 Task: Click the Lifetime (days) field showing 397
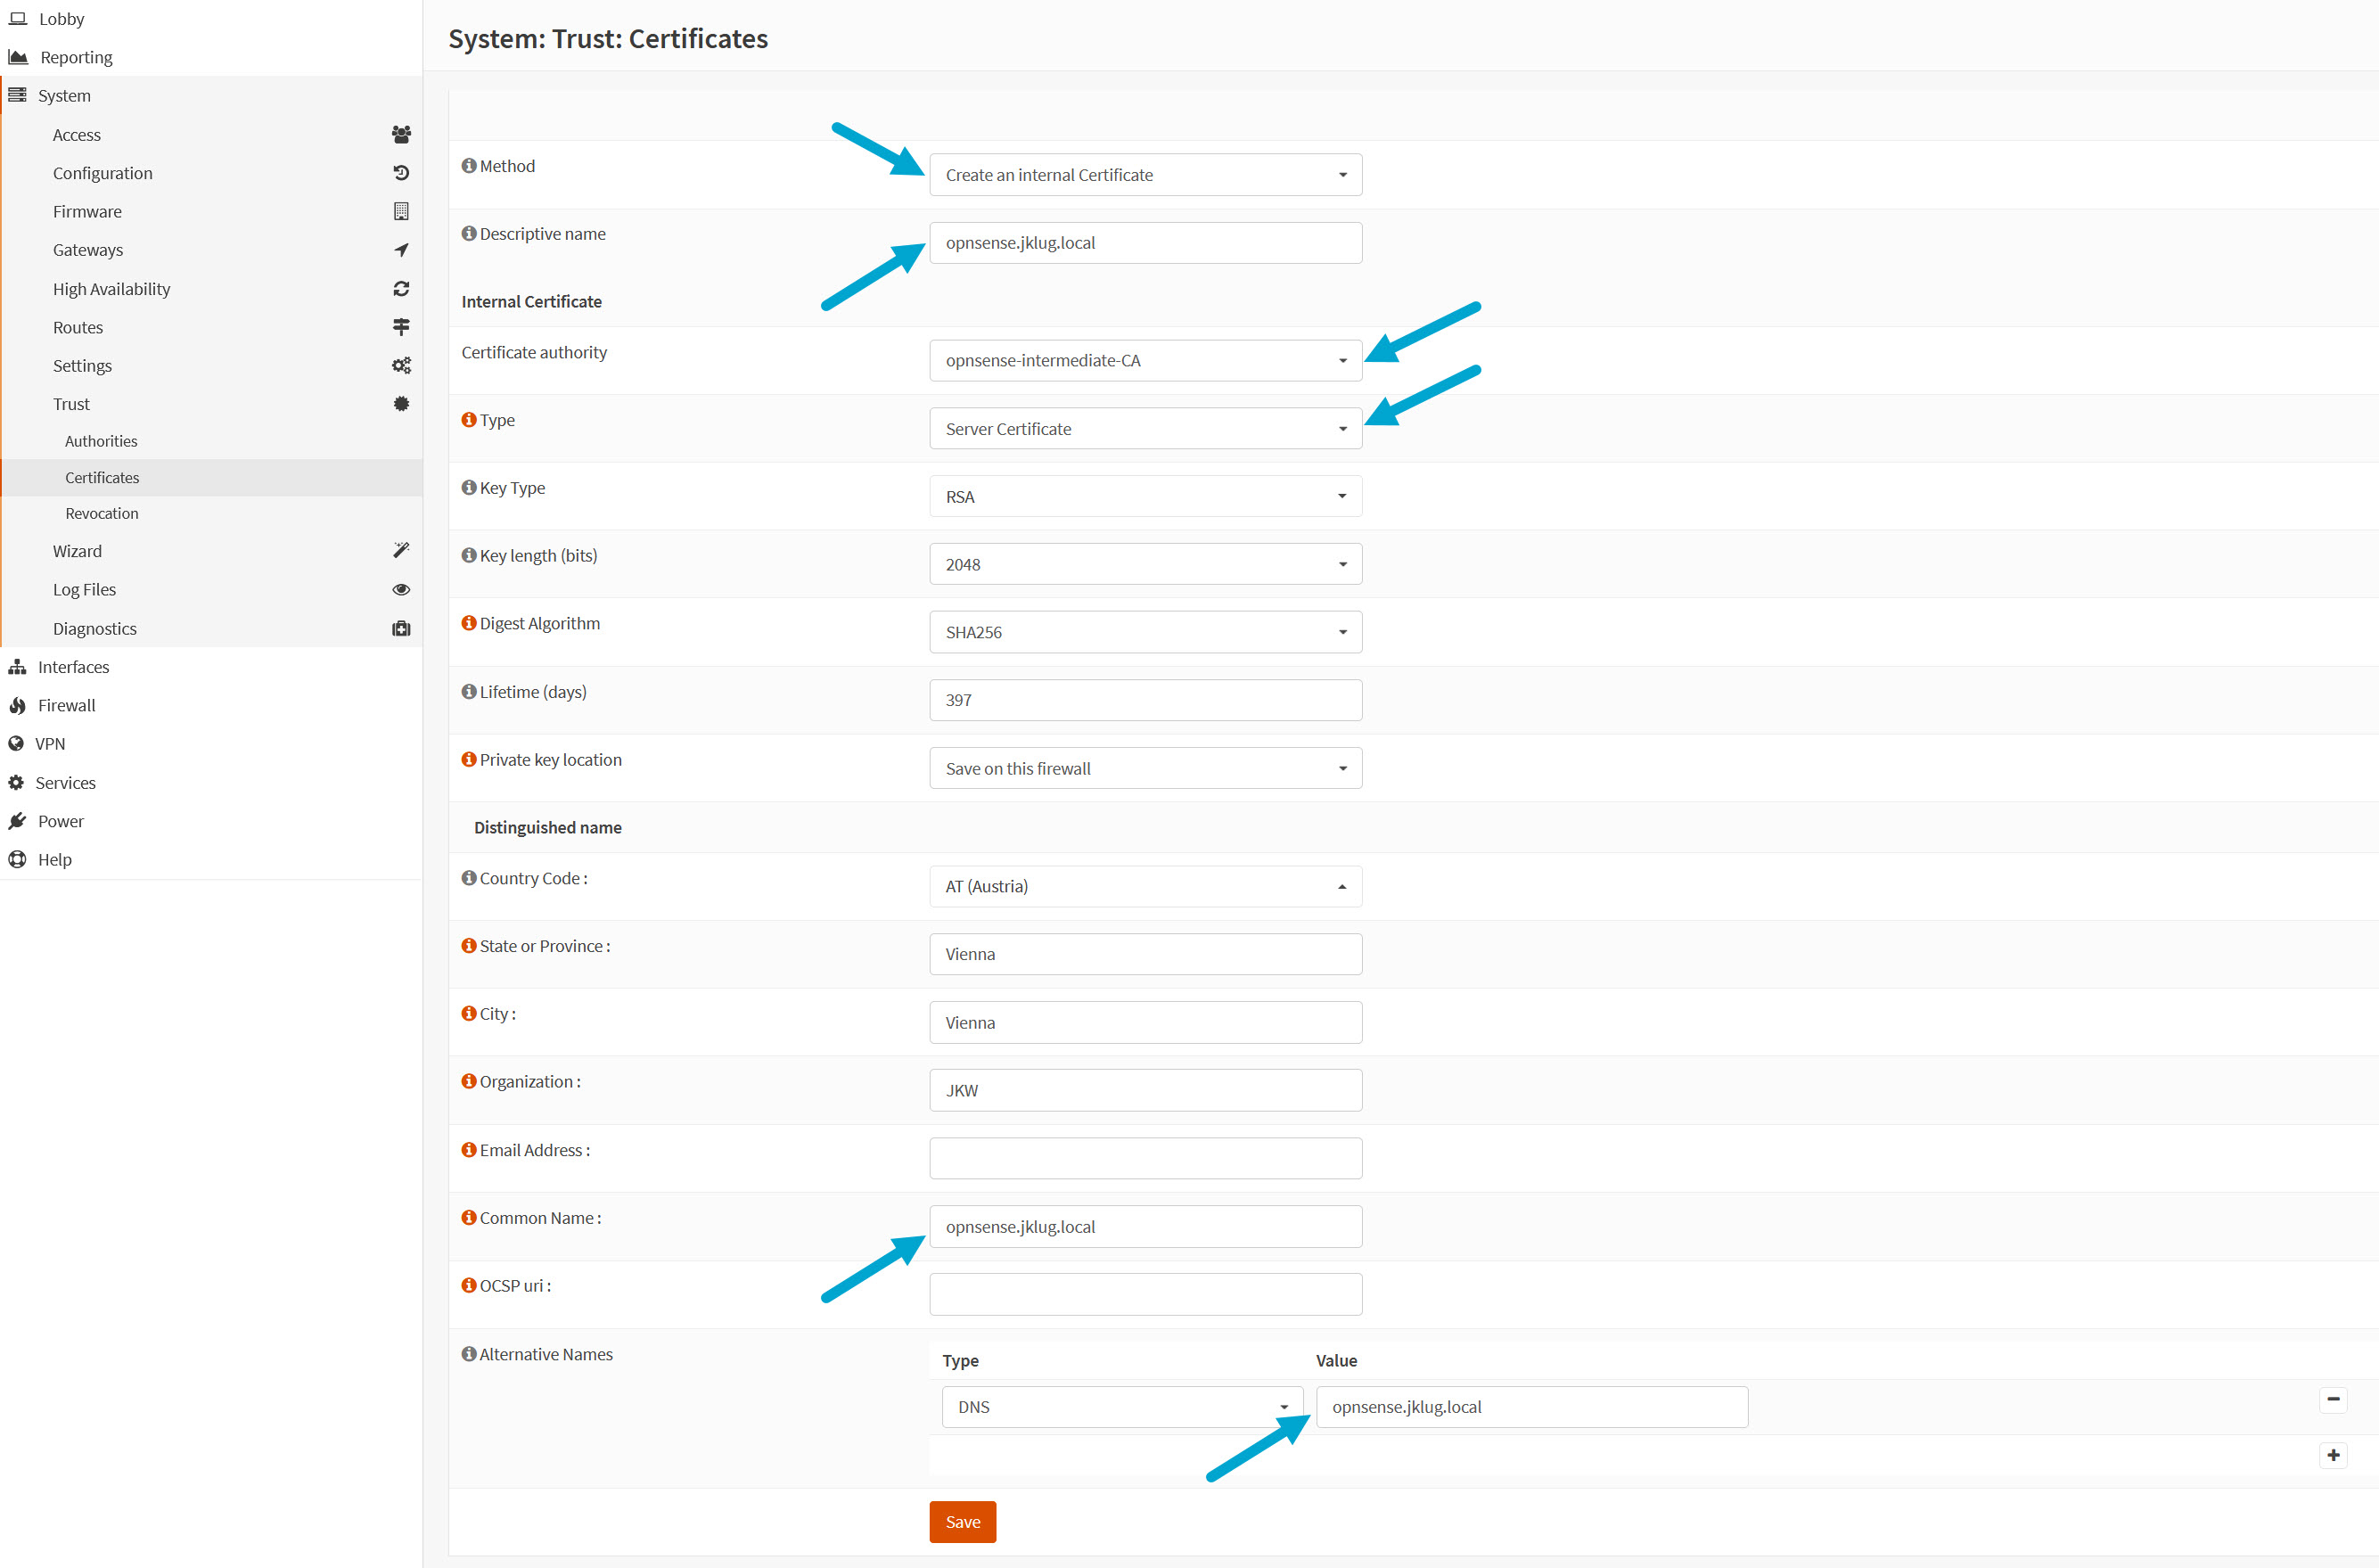[x=1145, y=700]
